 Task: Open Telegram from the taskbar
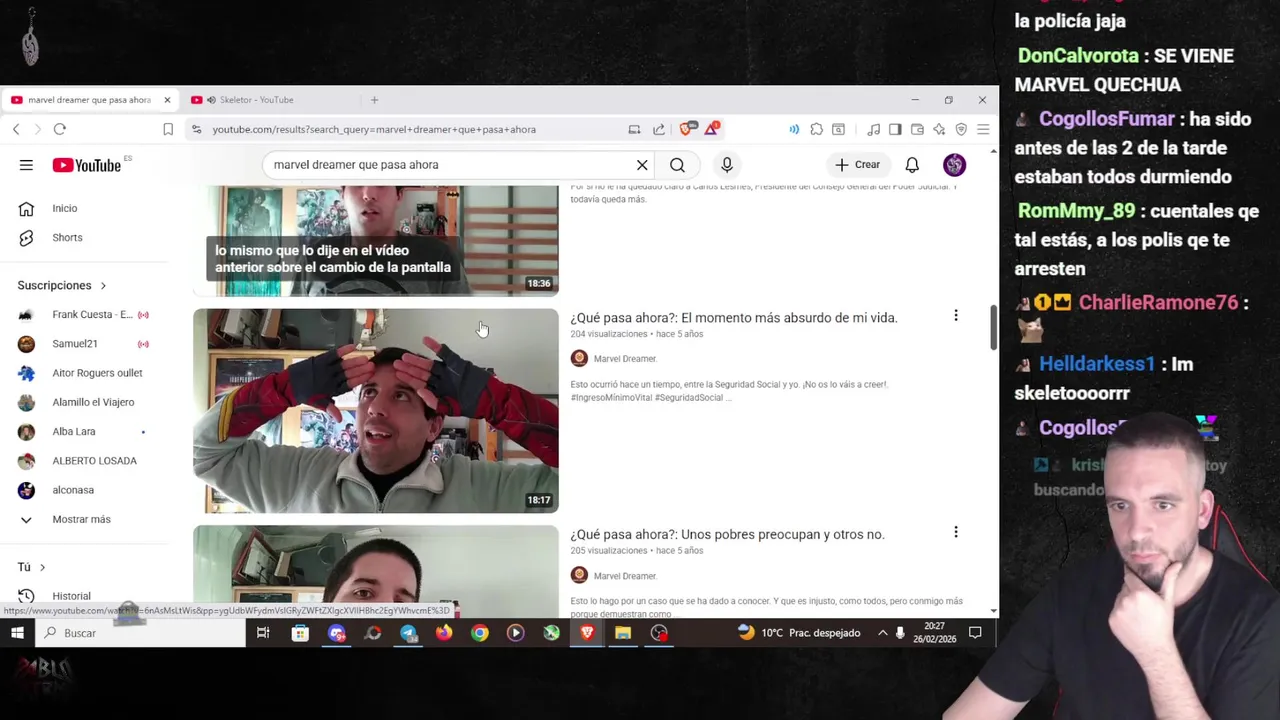[x=408, y=633]
